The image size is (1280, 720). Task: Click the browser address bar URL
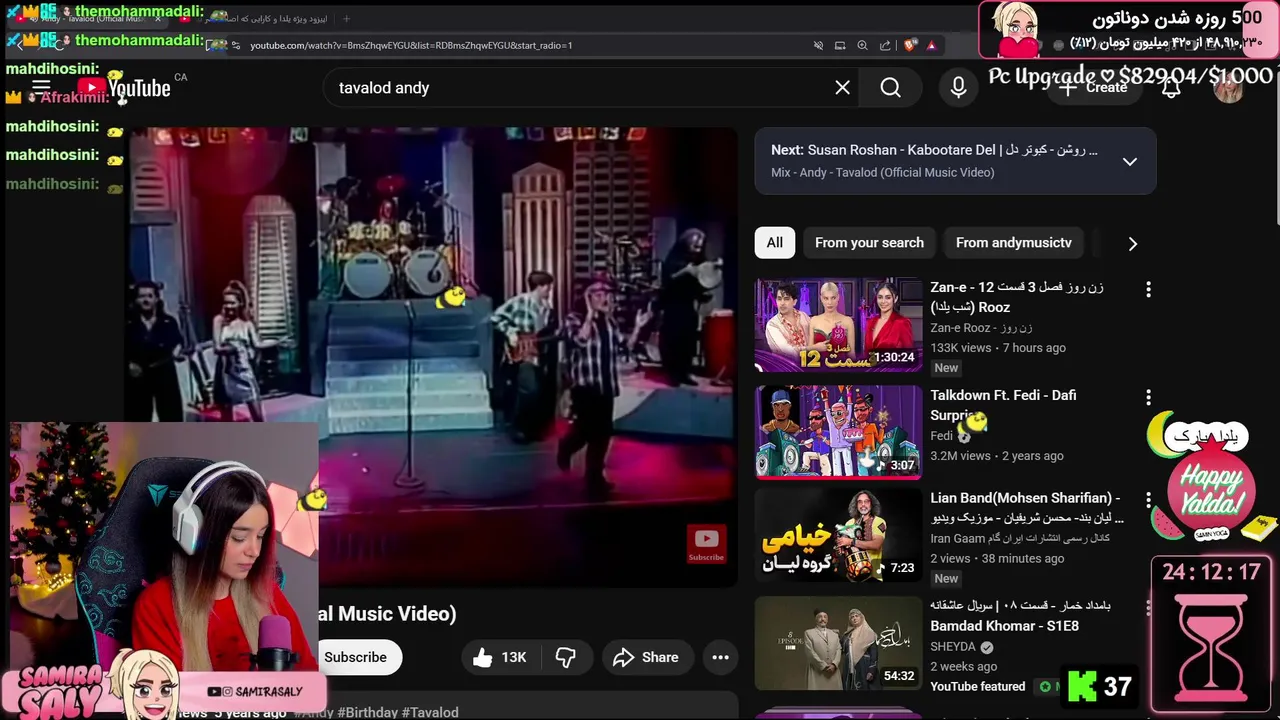tap(411, 45)
